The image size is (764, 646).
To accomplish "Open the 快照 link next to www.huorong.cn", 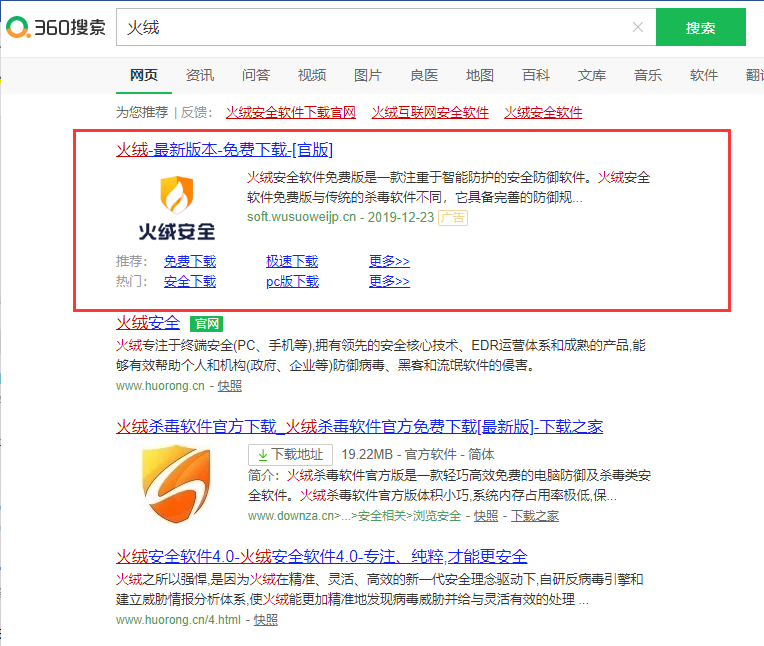I will tap(229, 385).
